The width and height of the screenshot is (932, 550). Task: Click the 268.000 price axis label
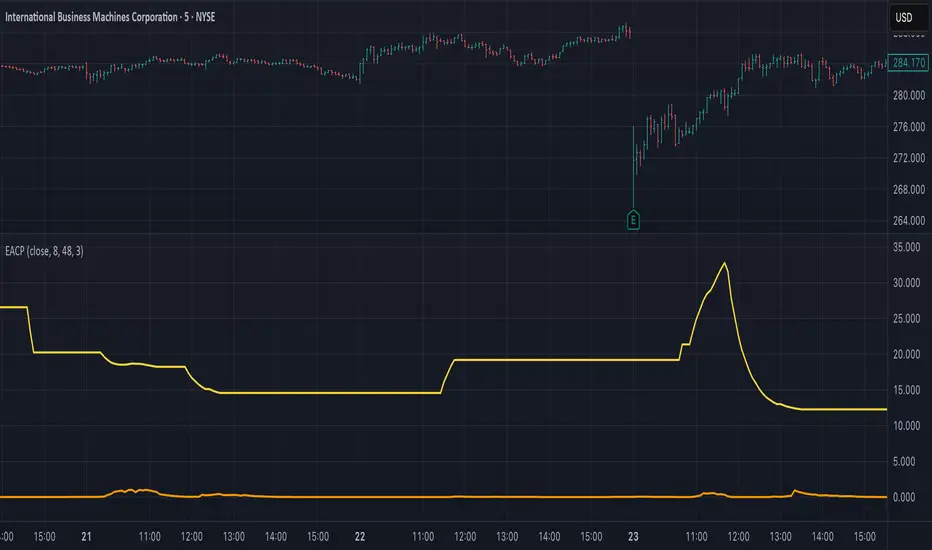click(x=909, y=190)
